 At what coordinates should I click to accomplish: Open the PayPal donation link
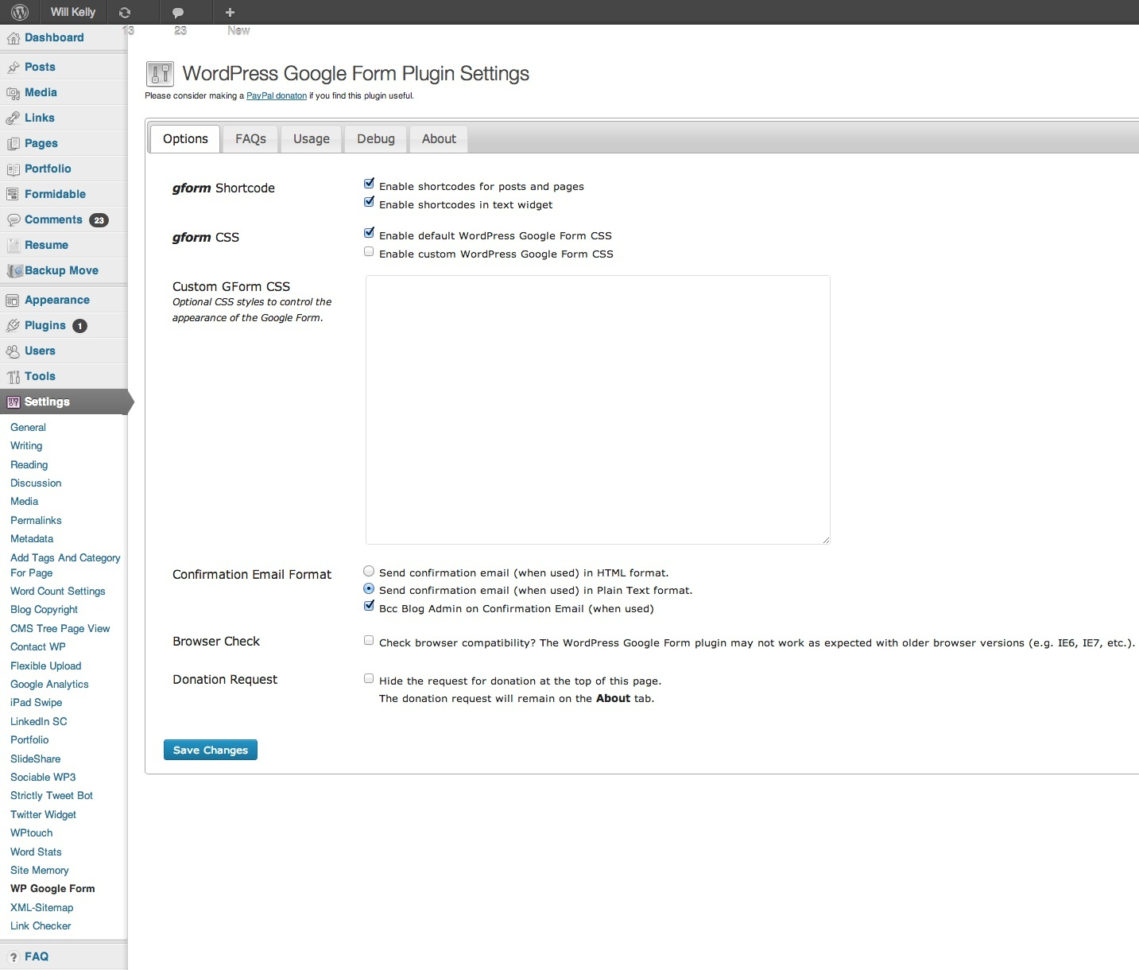(x=276, y=95)
